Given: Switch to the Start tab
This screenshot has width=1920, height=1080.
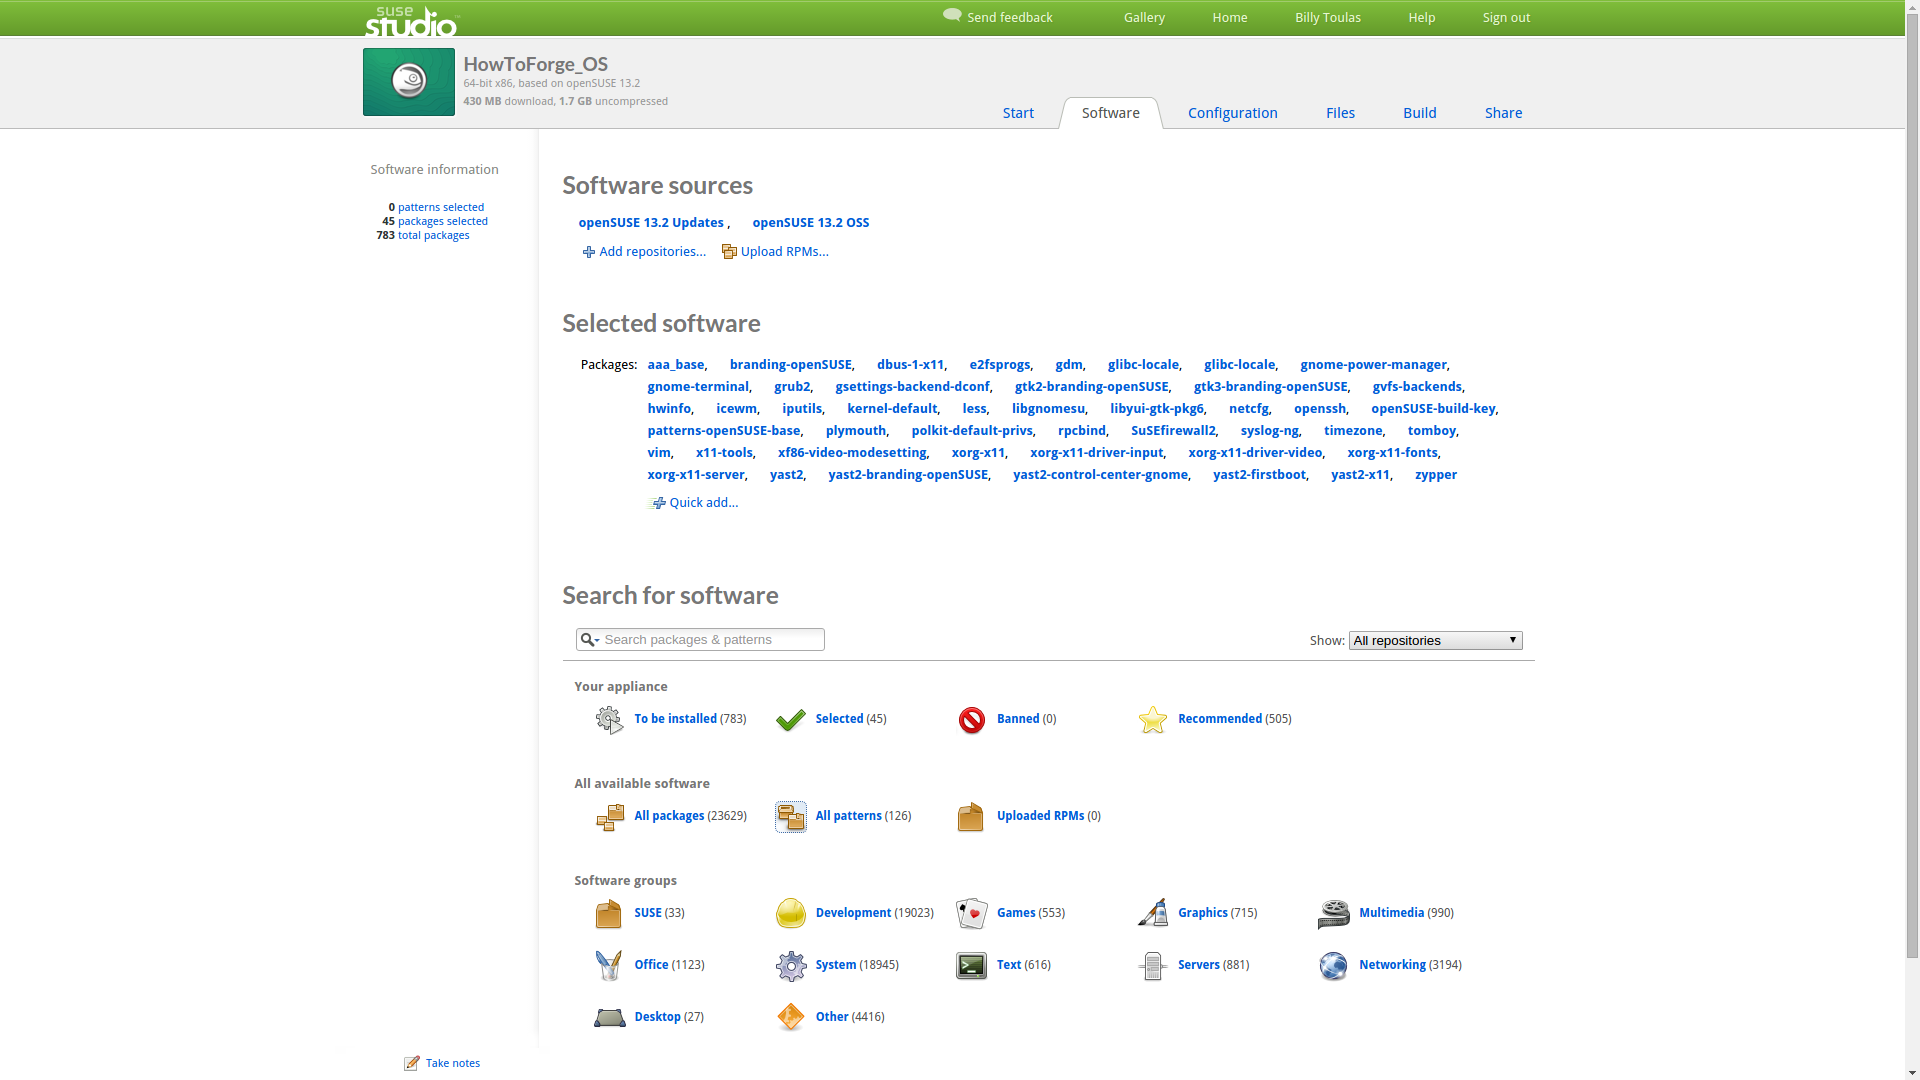Looking at the screenshot, I should pos(1018,113).
